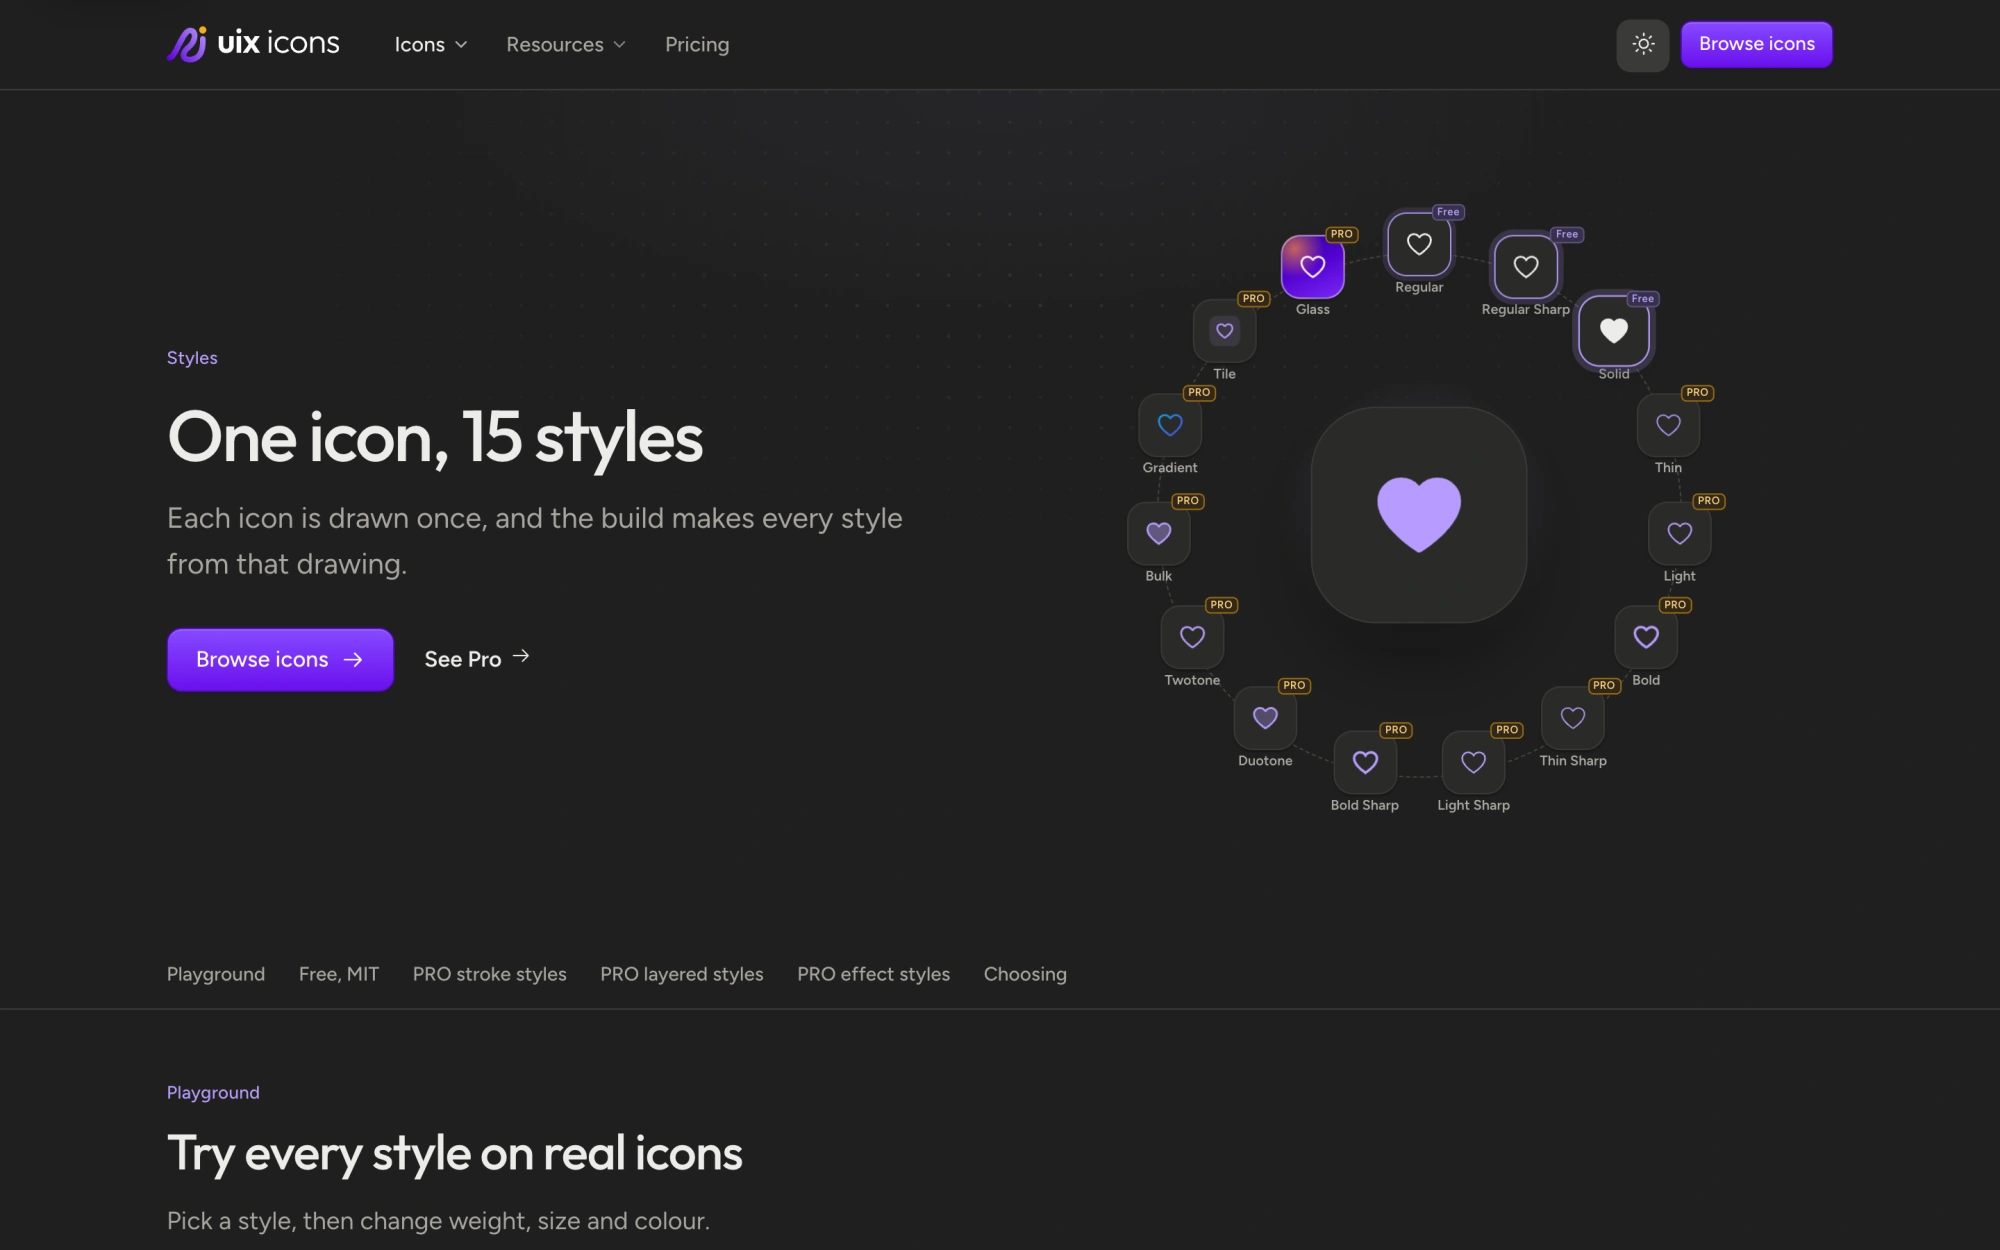
Task: Open the PRO stroke styles tab
Action: click(x=490, y=974)
